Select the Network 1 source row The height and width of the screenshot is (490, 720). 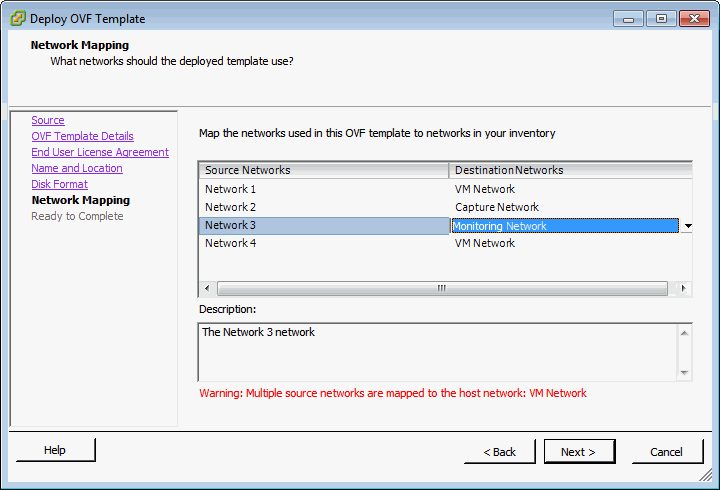(x=231, y=189)
